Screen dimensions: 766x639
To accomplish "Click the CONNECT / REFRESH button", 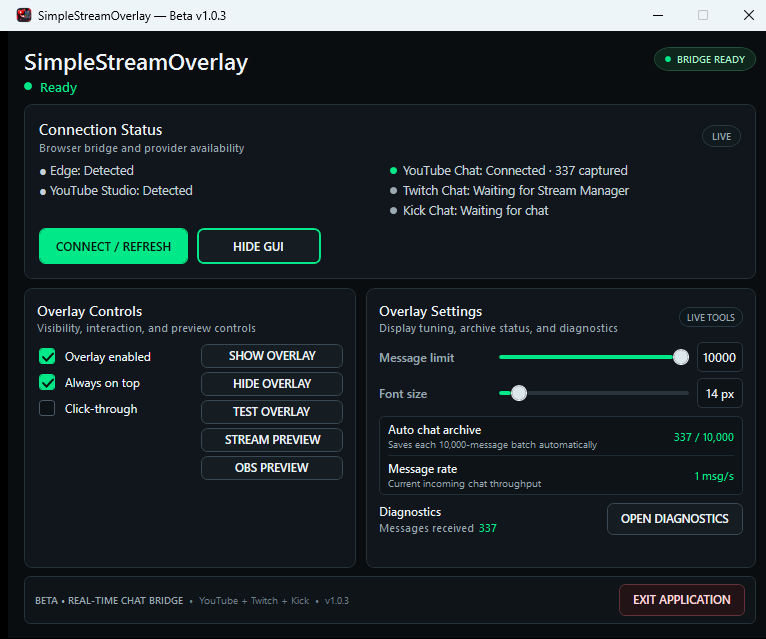I will (x=113, y=246).
